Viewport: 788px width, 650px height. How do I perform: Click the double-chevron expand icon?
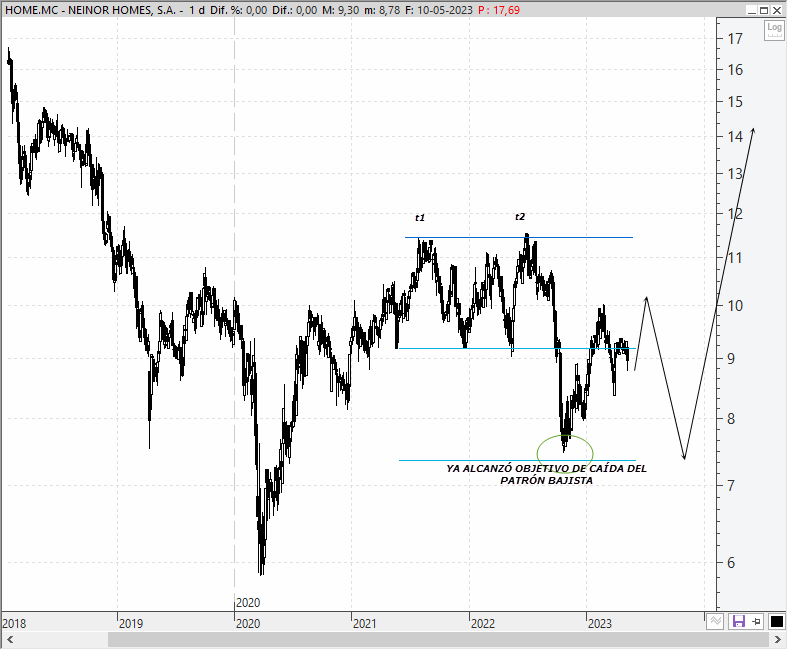(715, 621)
